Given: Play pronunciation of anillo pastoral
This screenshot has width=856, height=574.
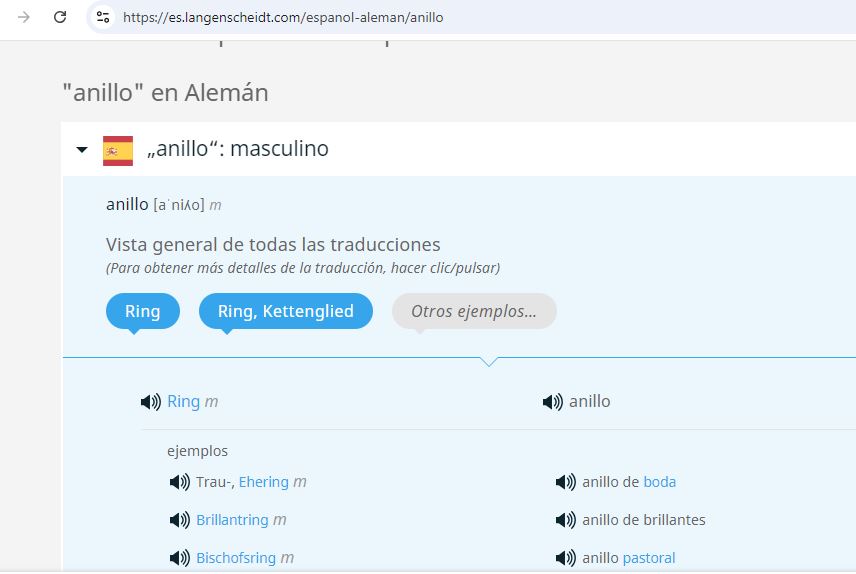Looking at the screenshot, I should [x=565, y=558].
